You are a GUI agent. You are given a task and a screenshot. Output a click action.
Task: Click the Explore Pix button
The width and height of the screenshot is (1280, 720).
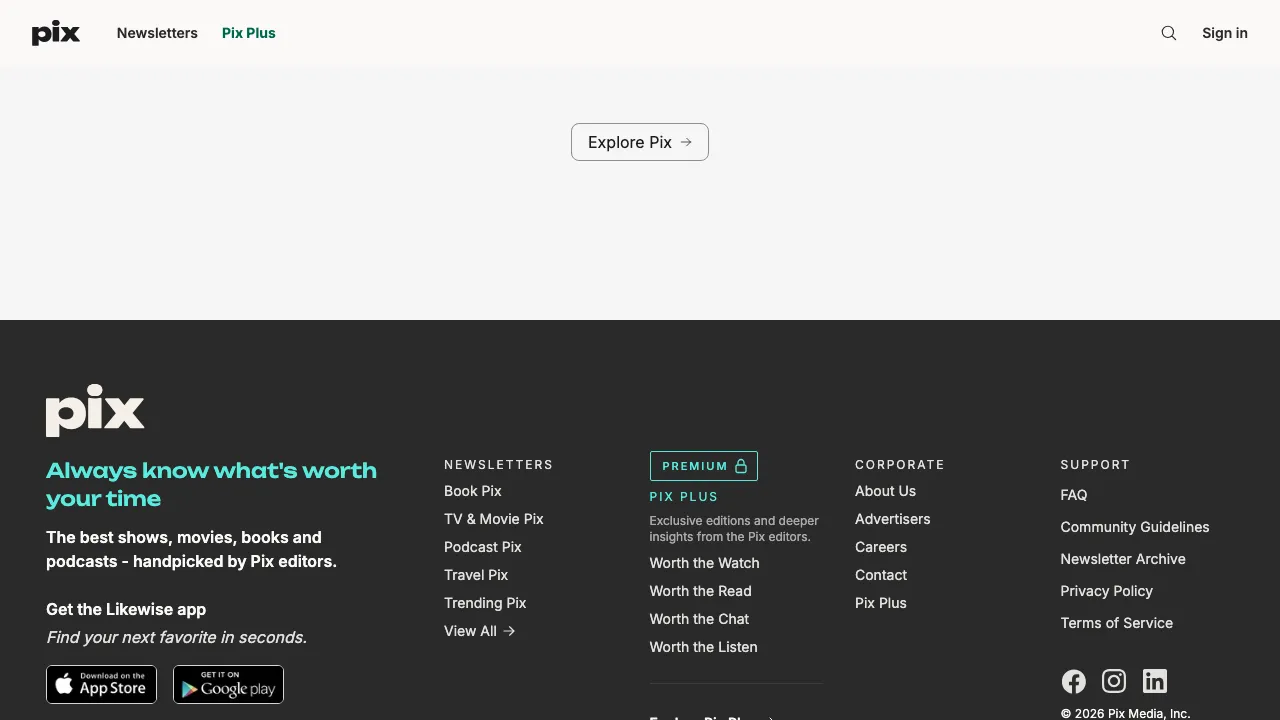coord(640,142)
